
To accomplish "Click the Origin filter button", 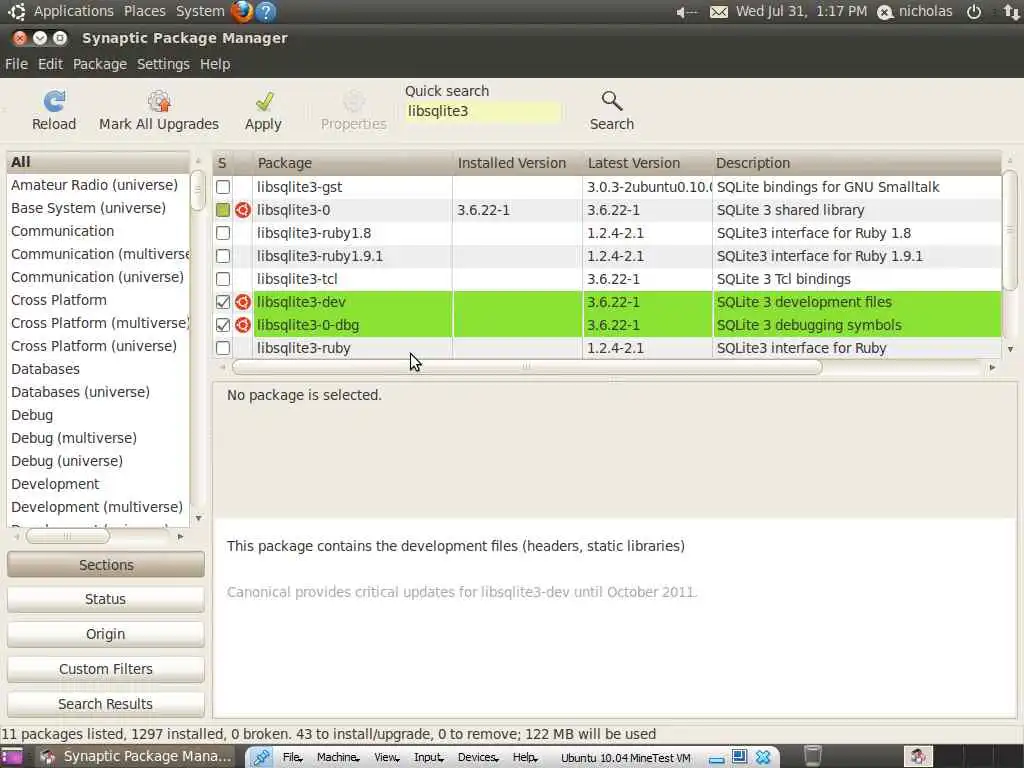I will pyautogui.click(x=106, y=634).
